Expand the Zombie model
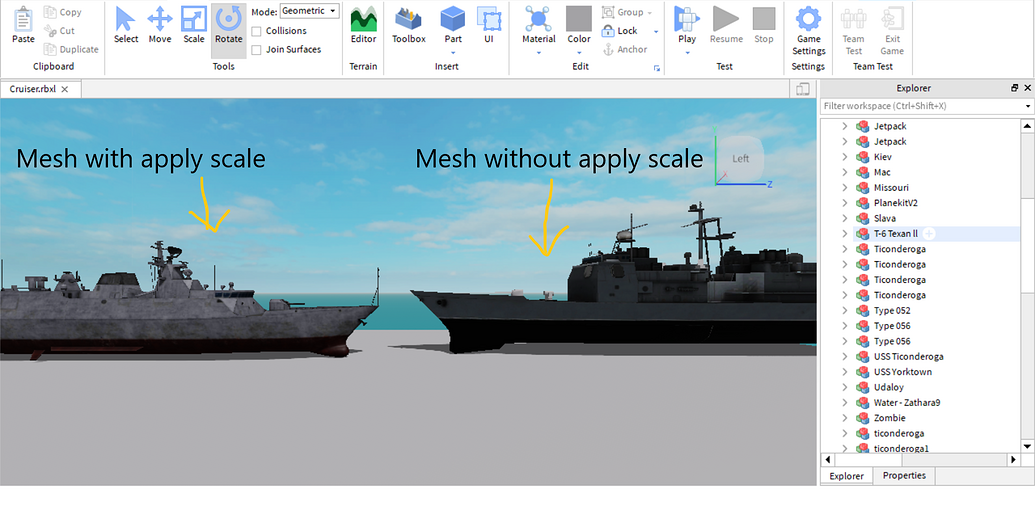 coord(844,418)
